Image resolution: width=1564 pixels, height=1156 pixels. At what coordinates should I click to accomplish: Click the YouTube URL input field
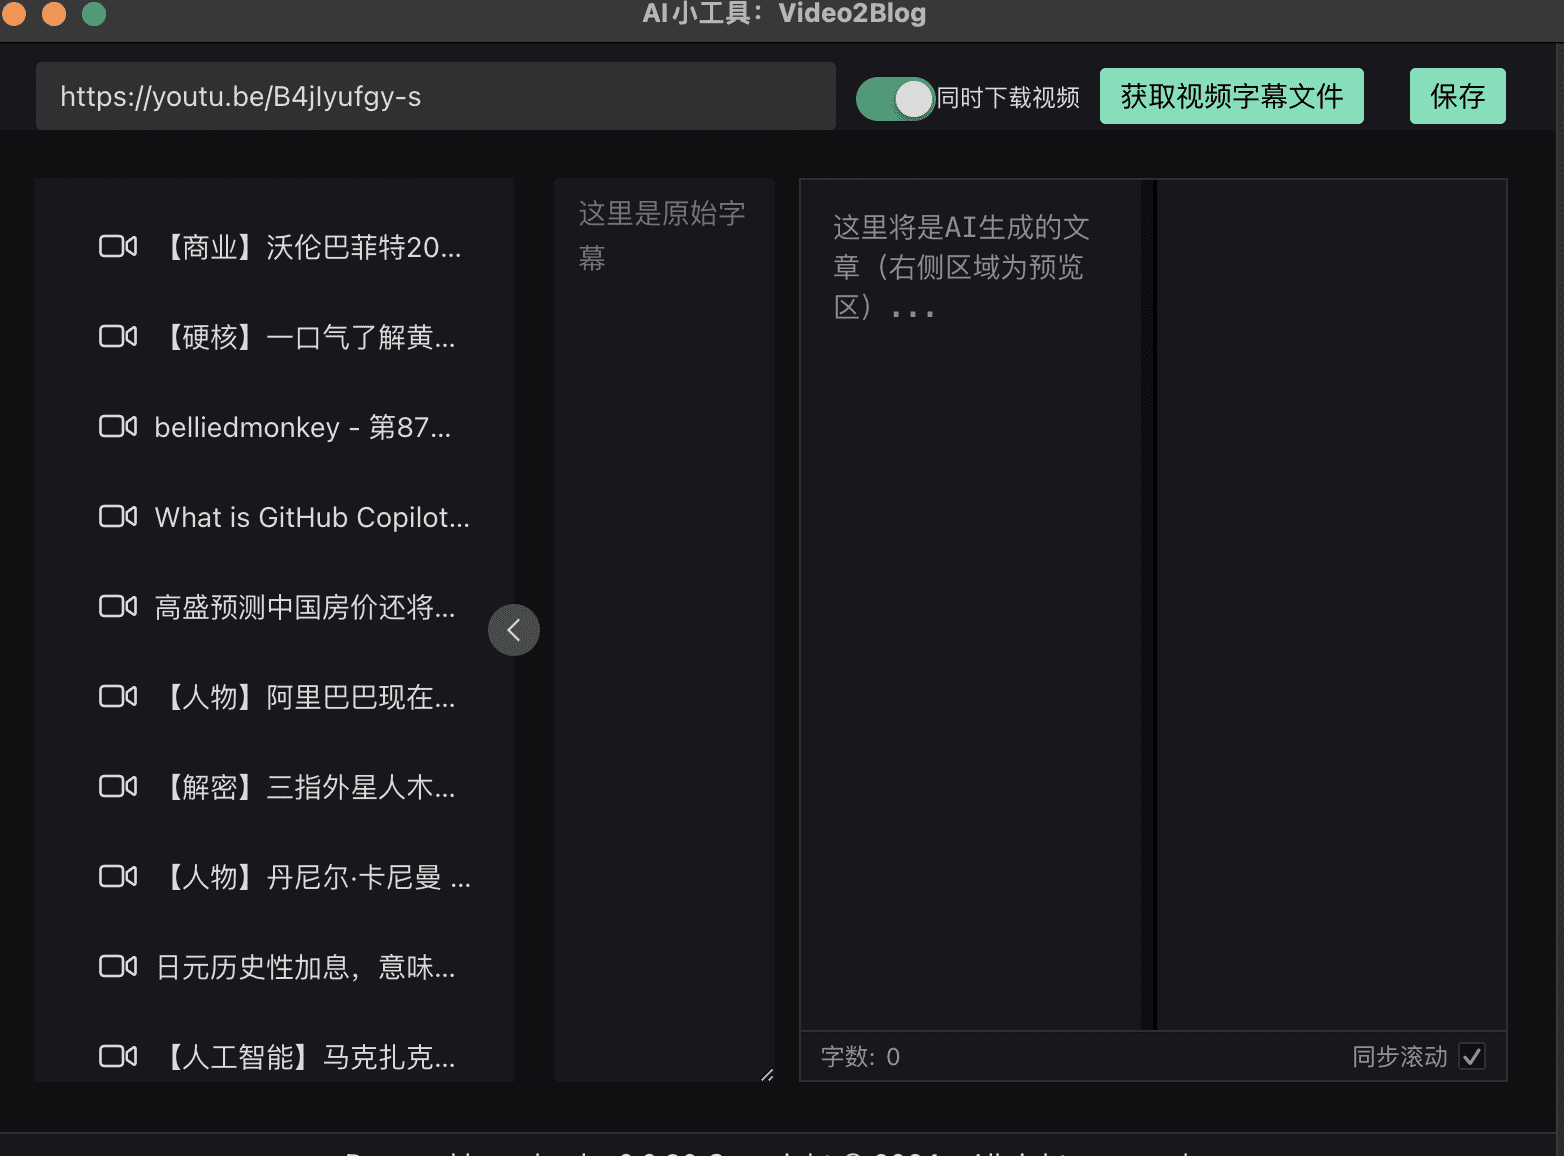point(435,96)
